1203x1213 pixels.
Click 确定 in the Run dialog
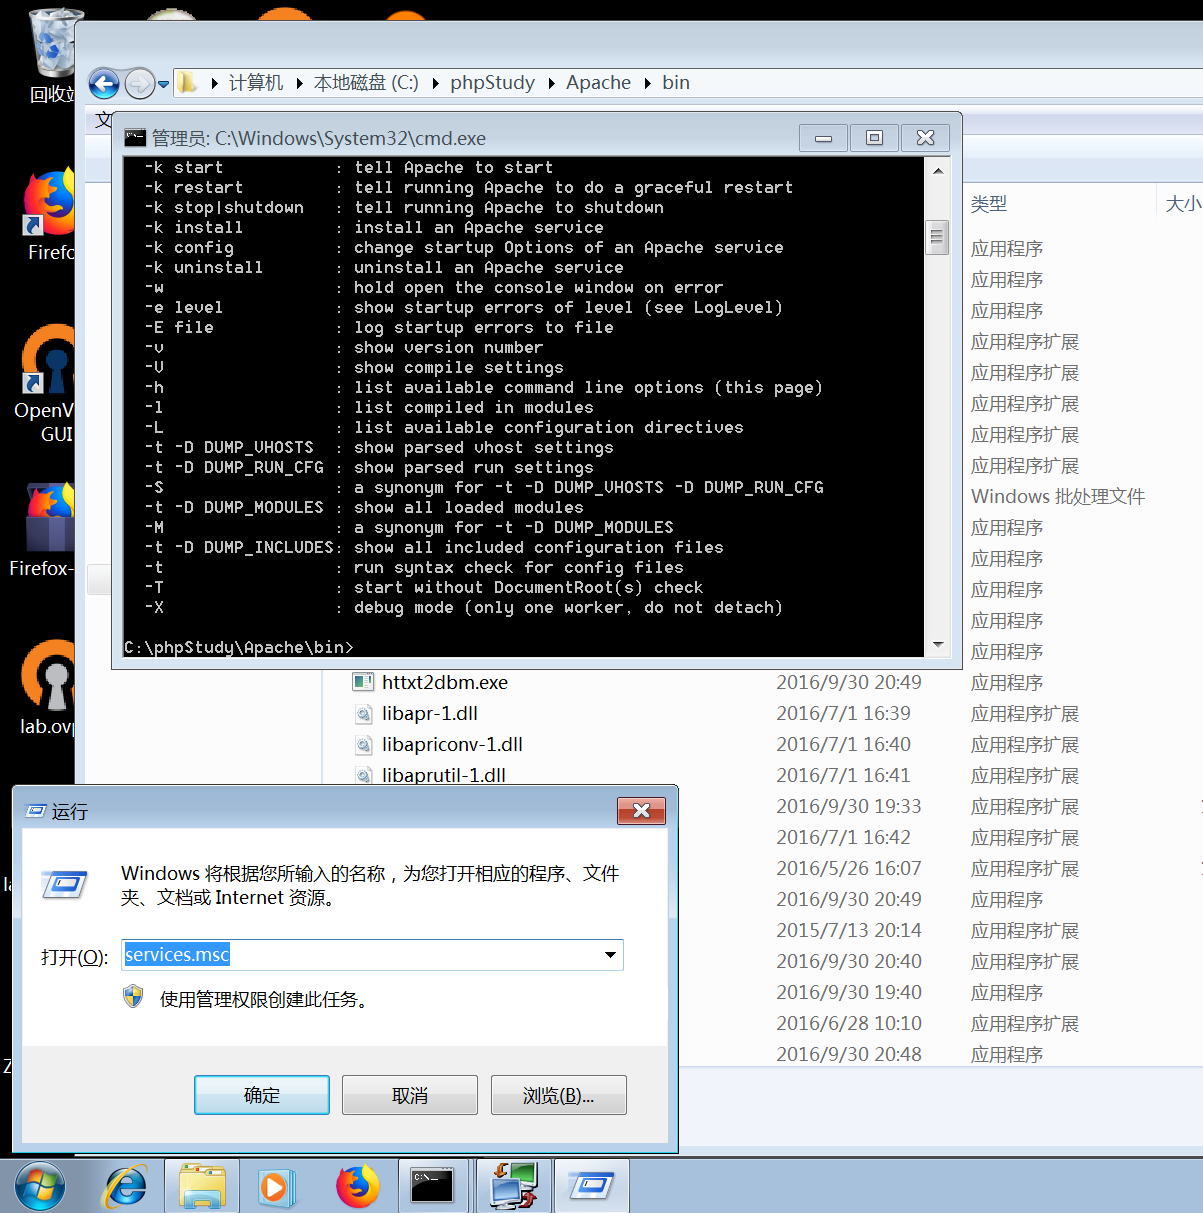[262, 1095]
